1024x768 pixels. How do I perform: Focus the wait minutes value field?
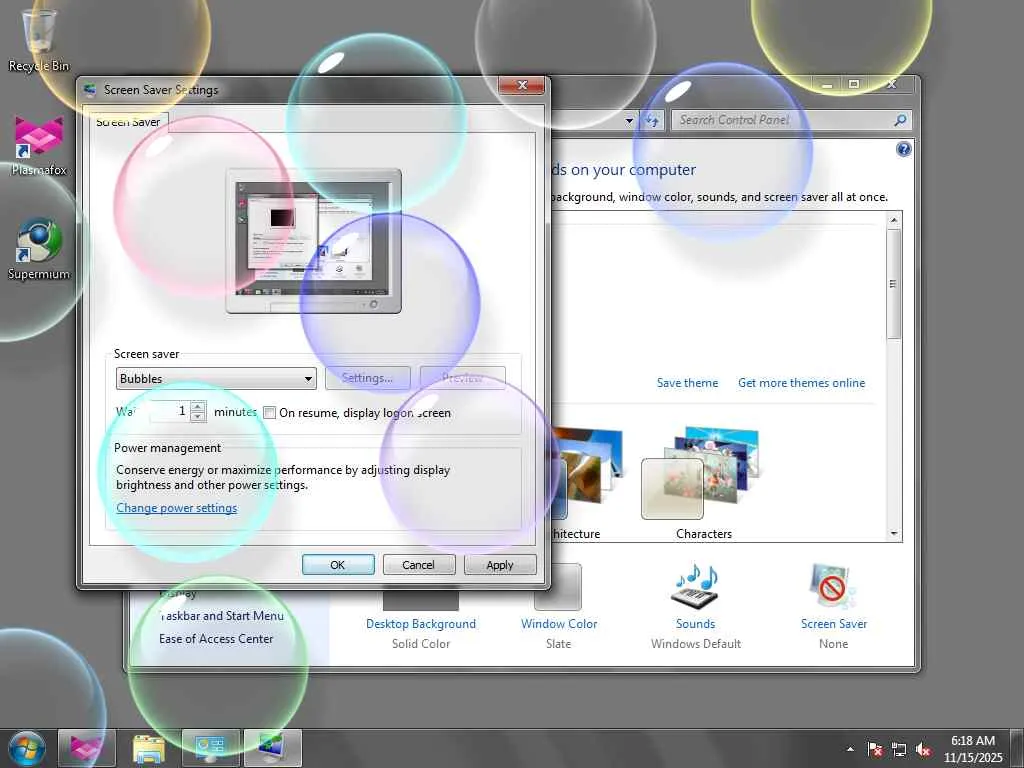point(169,411)
